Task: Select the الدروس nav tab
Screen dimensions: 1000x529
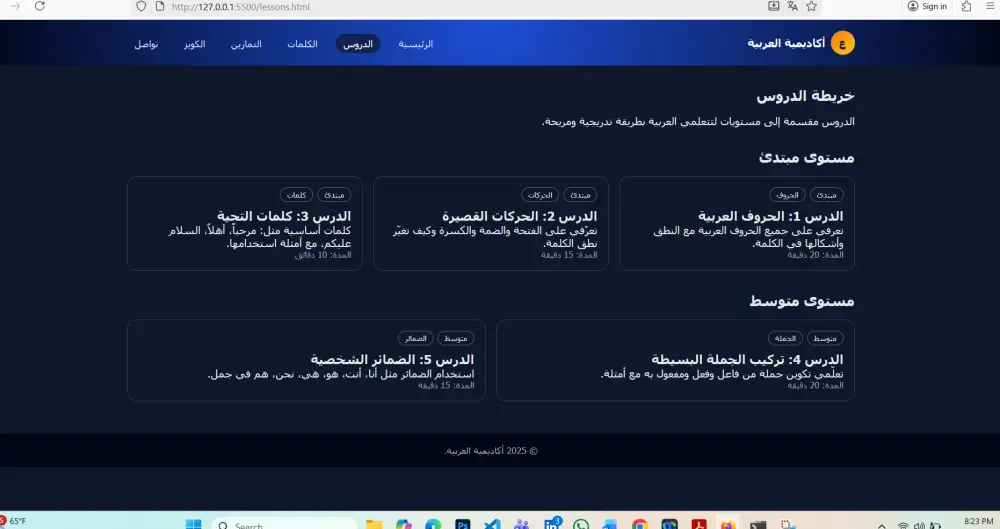Action: [x=358, y=44]
